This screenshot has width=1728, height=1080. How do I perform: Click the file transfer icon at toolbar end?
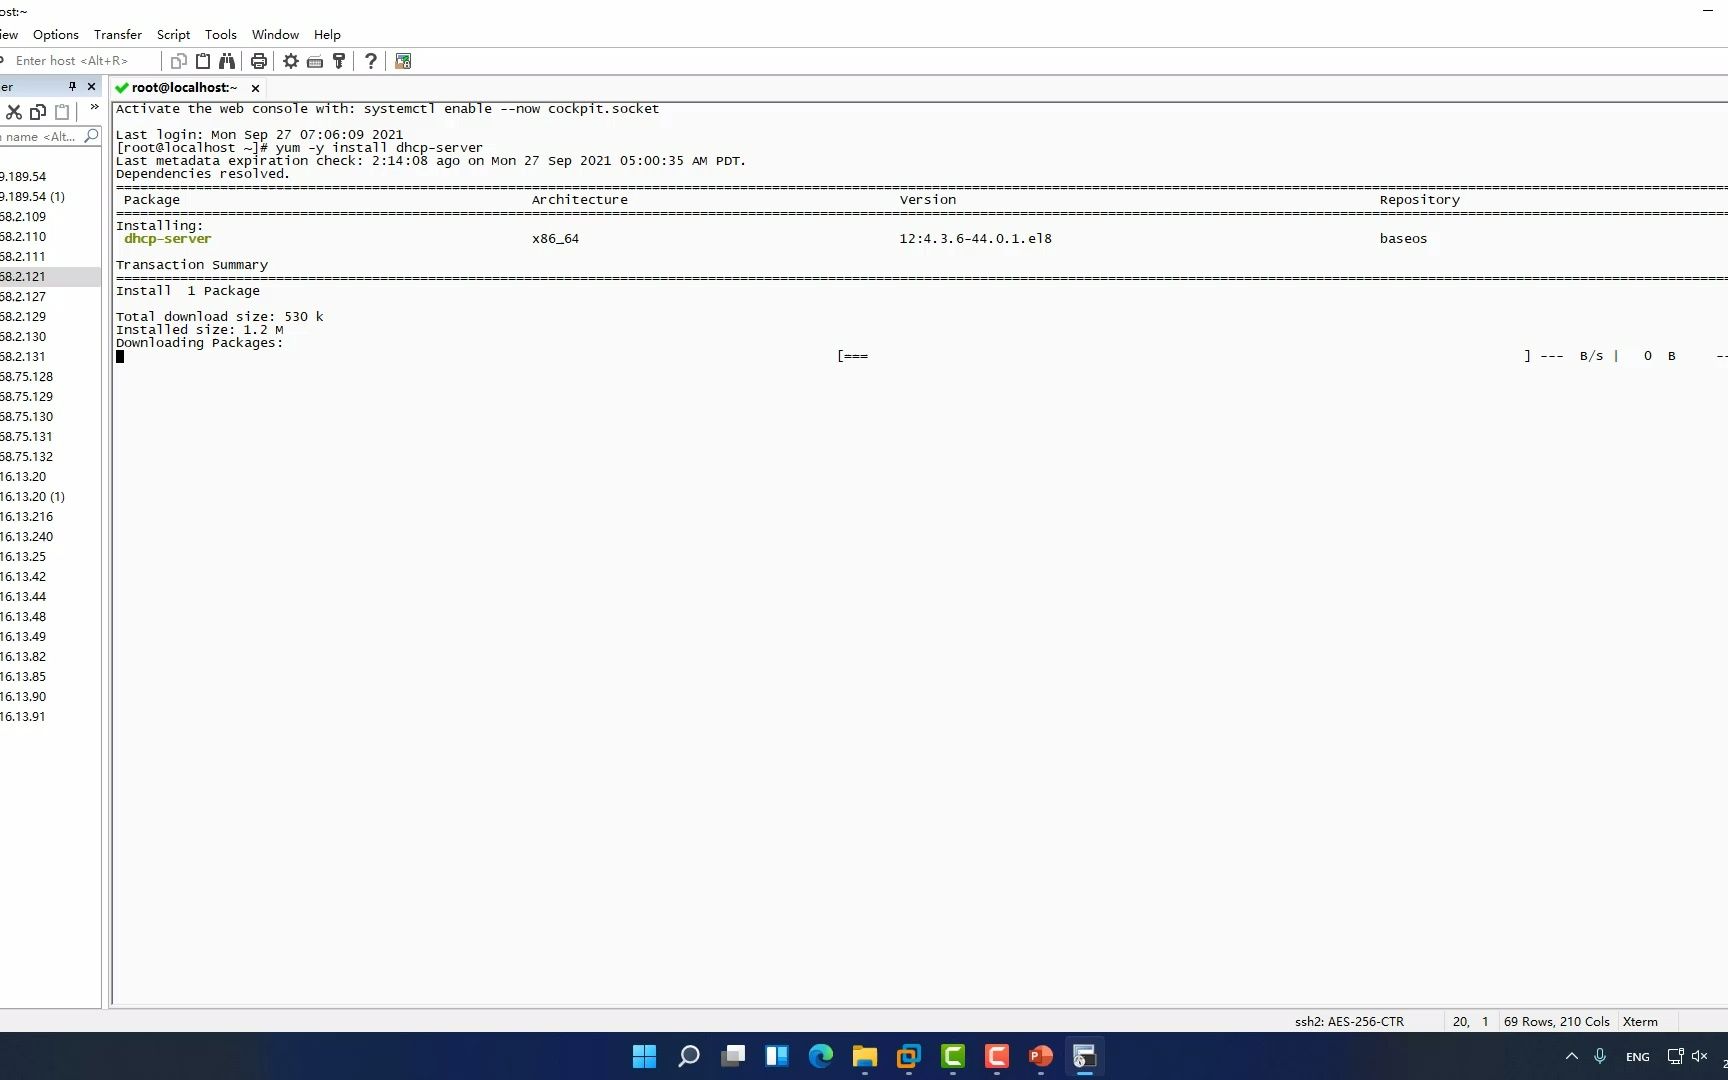(x=403, y=61)
